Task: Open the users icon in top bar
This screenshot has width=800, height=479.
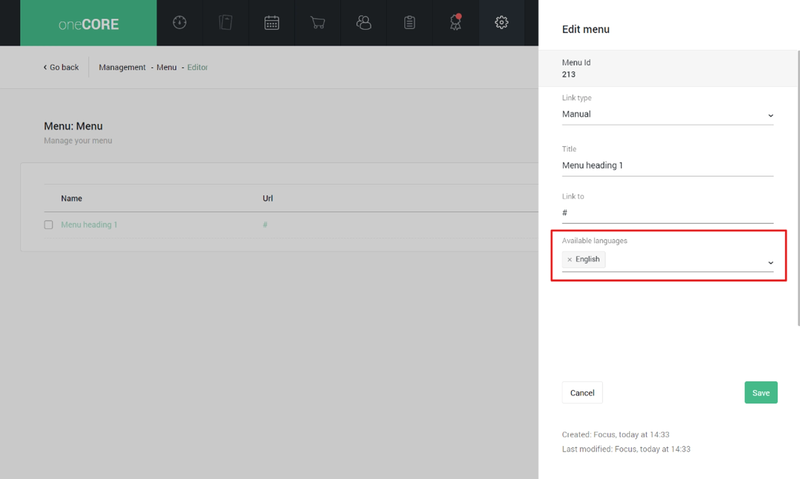Action: point(364,23)
